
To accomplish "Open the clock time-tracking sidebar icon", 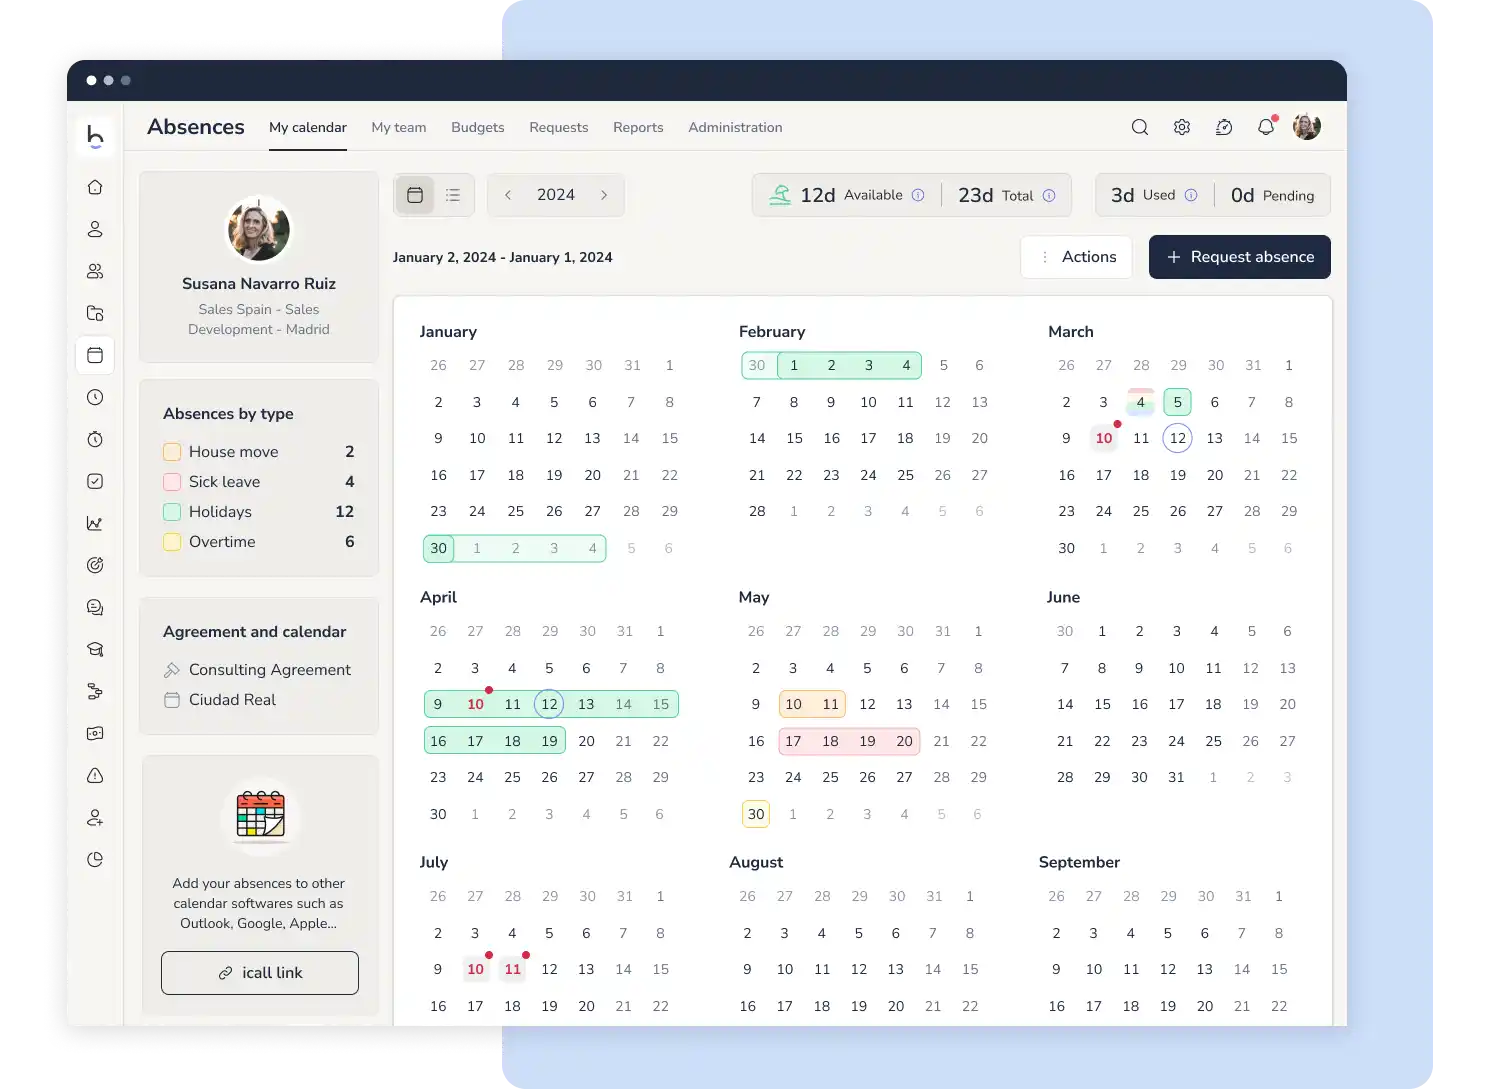I will pyautogui.click(x=95, y=397).
